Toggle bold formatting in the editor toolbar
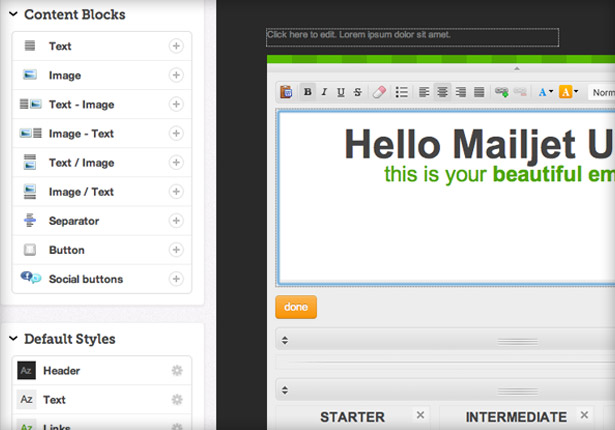The height and width of the screenshot is (430, 615). pyautogui.click(x=308, y=92)
